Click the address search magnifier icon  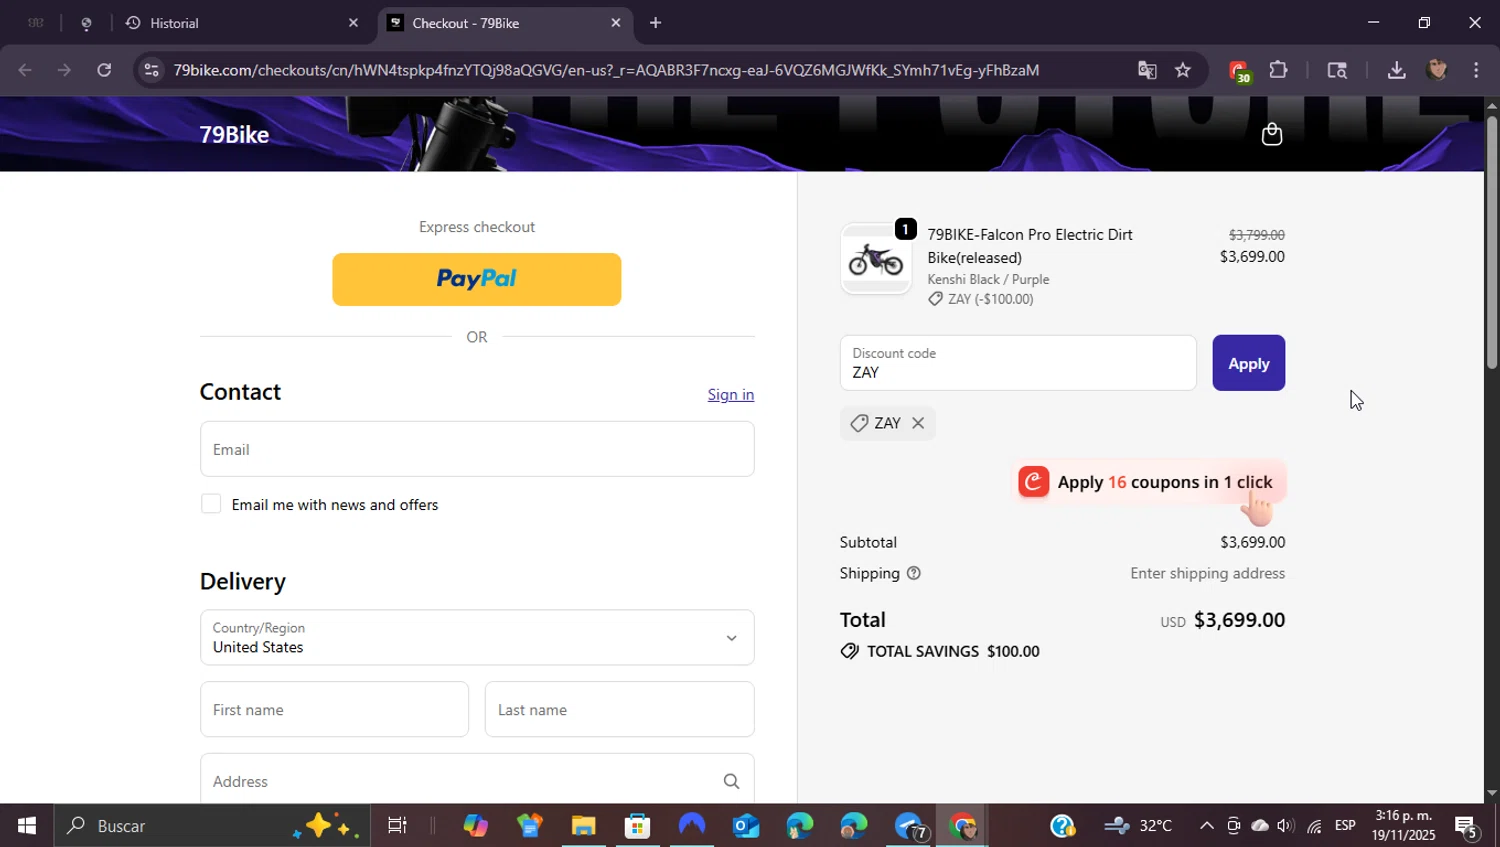(731, 781)
